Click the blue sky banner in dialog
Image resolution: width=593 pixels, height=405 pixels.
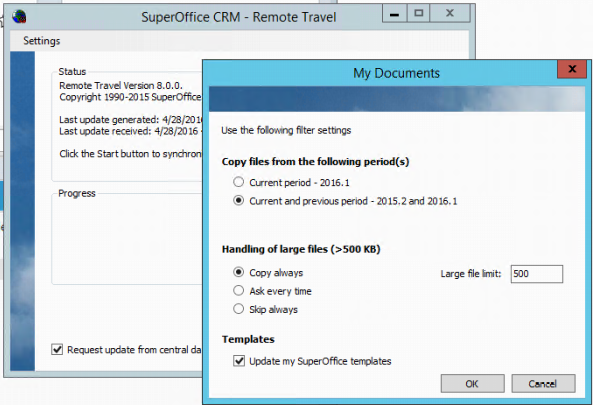(x=397, y=98)
